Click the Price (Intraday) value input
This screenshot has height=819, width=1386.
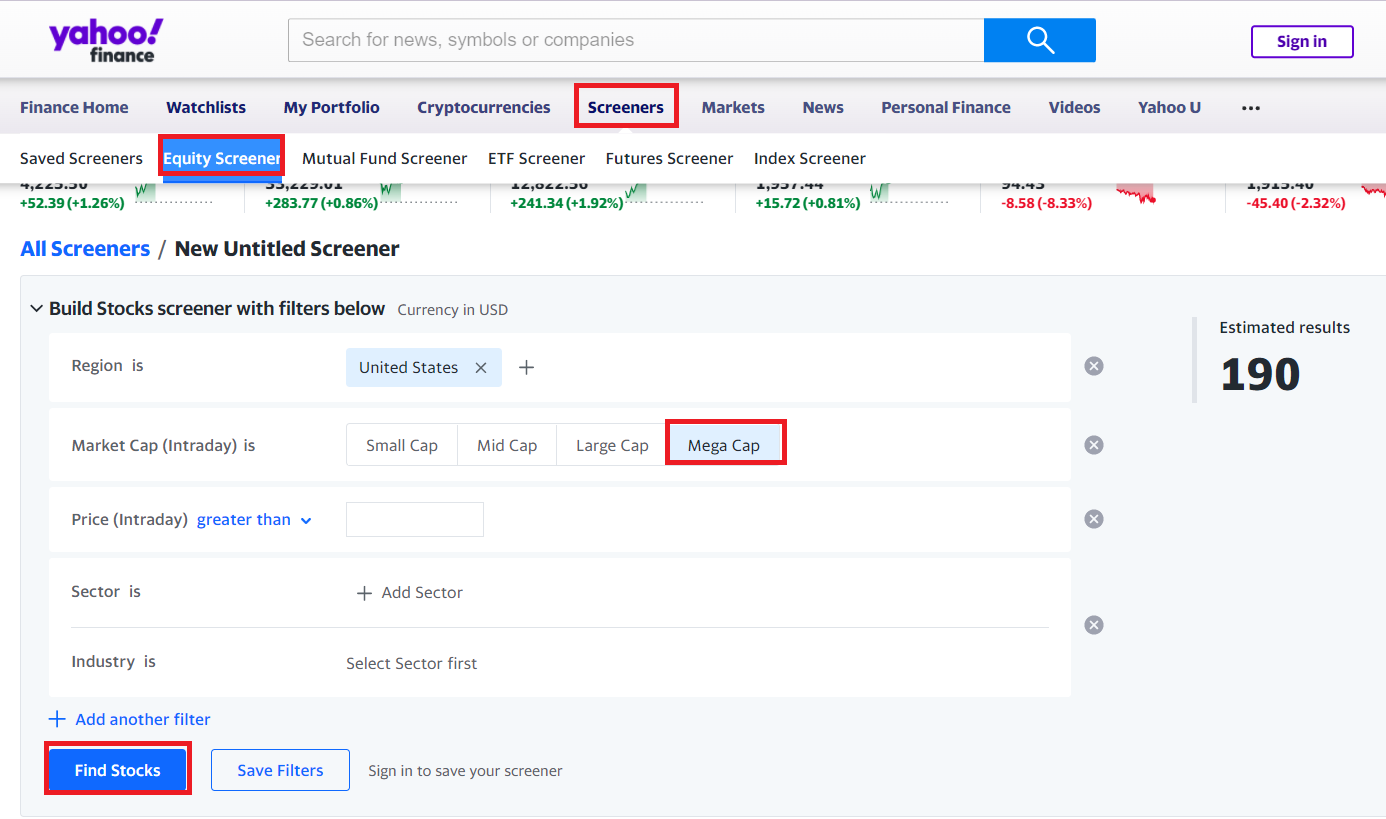coord(415,519)
